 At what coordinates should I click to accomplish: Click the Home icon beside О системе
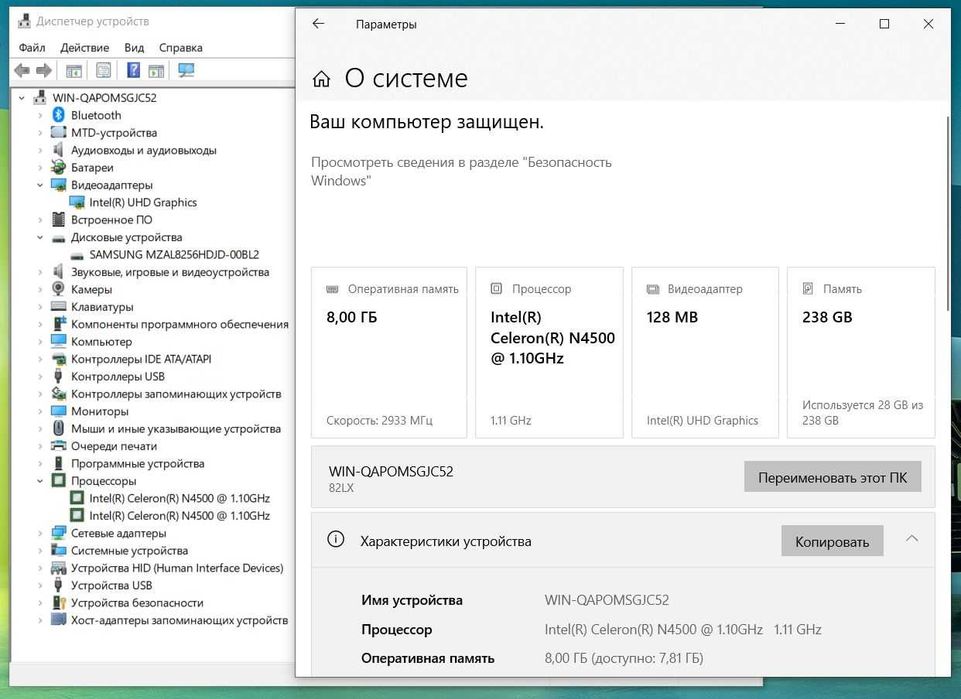pyautogui.click(x=321, y=79)
